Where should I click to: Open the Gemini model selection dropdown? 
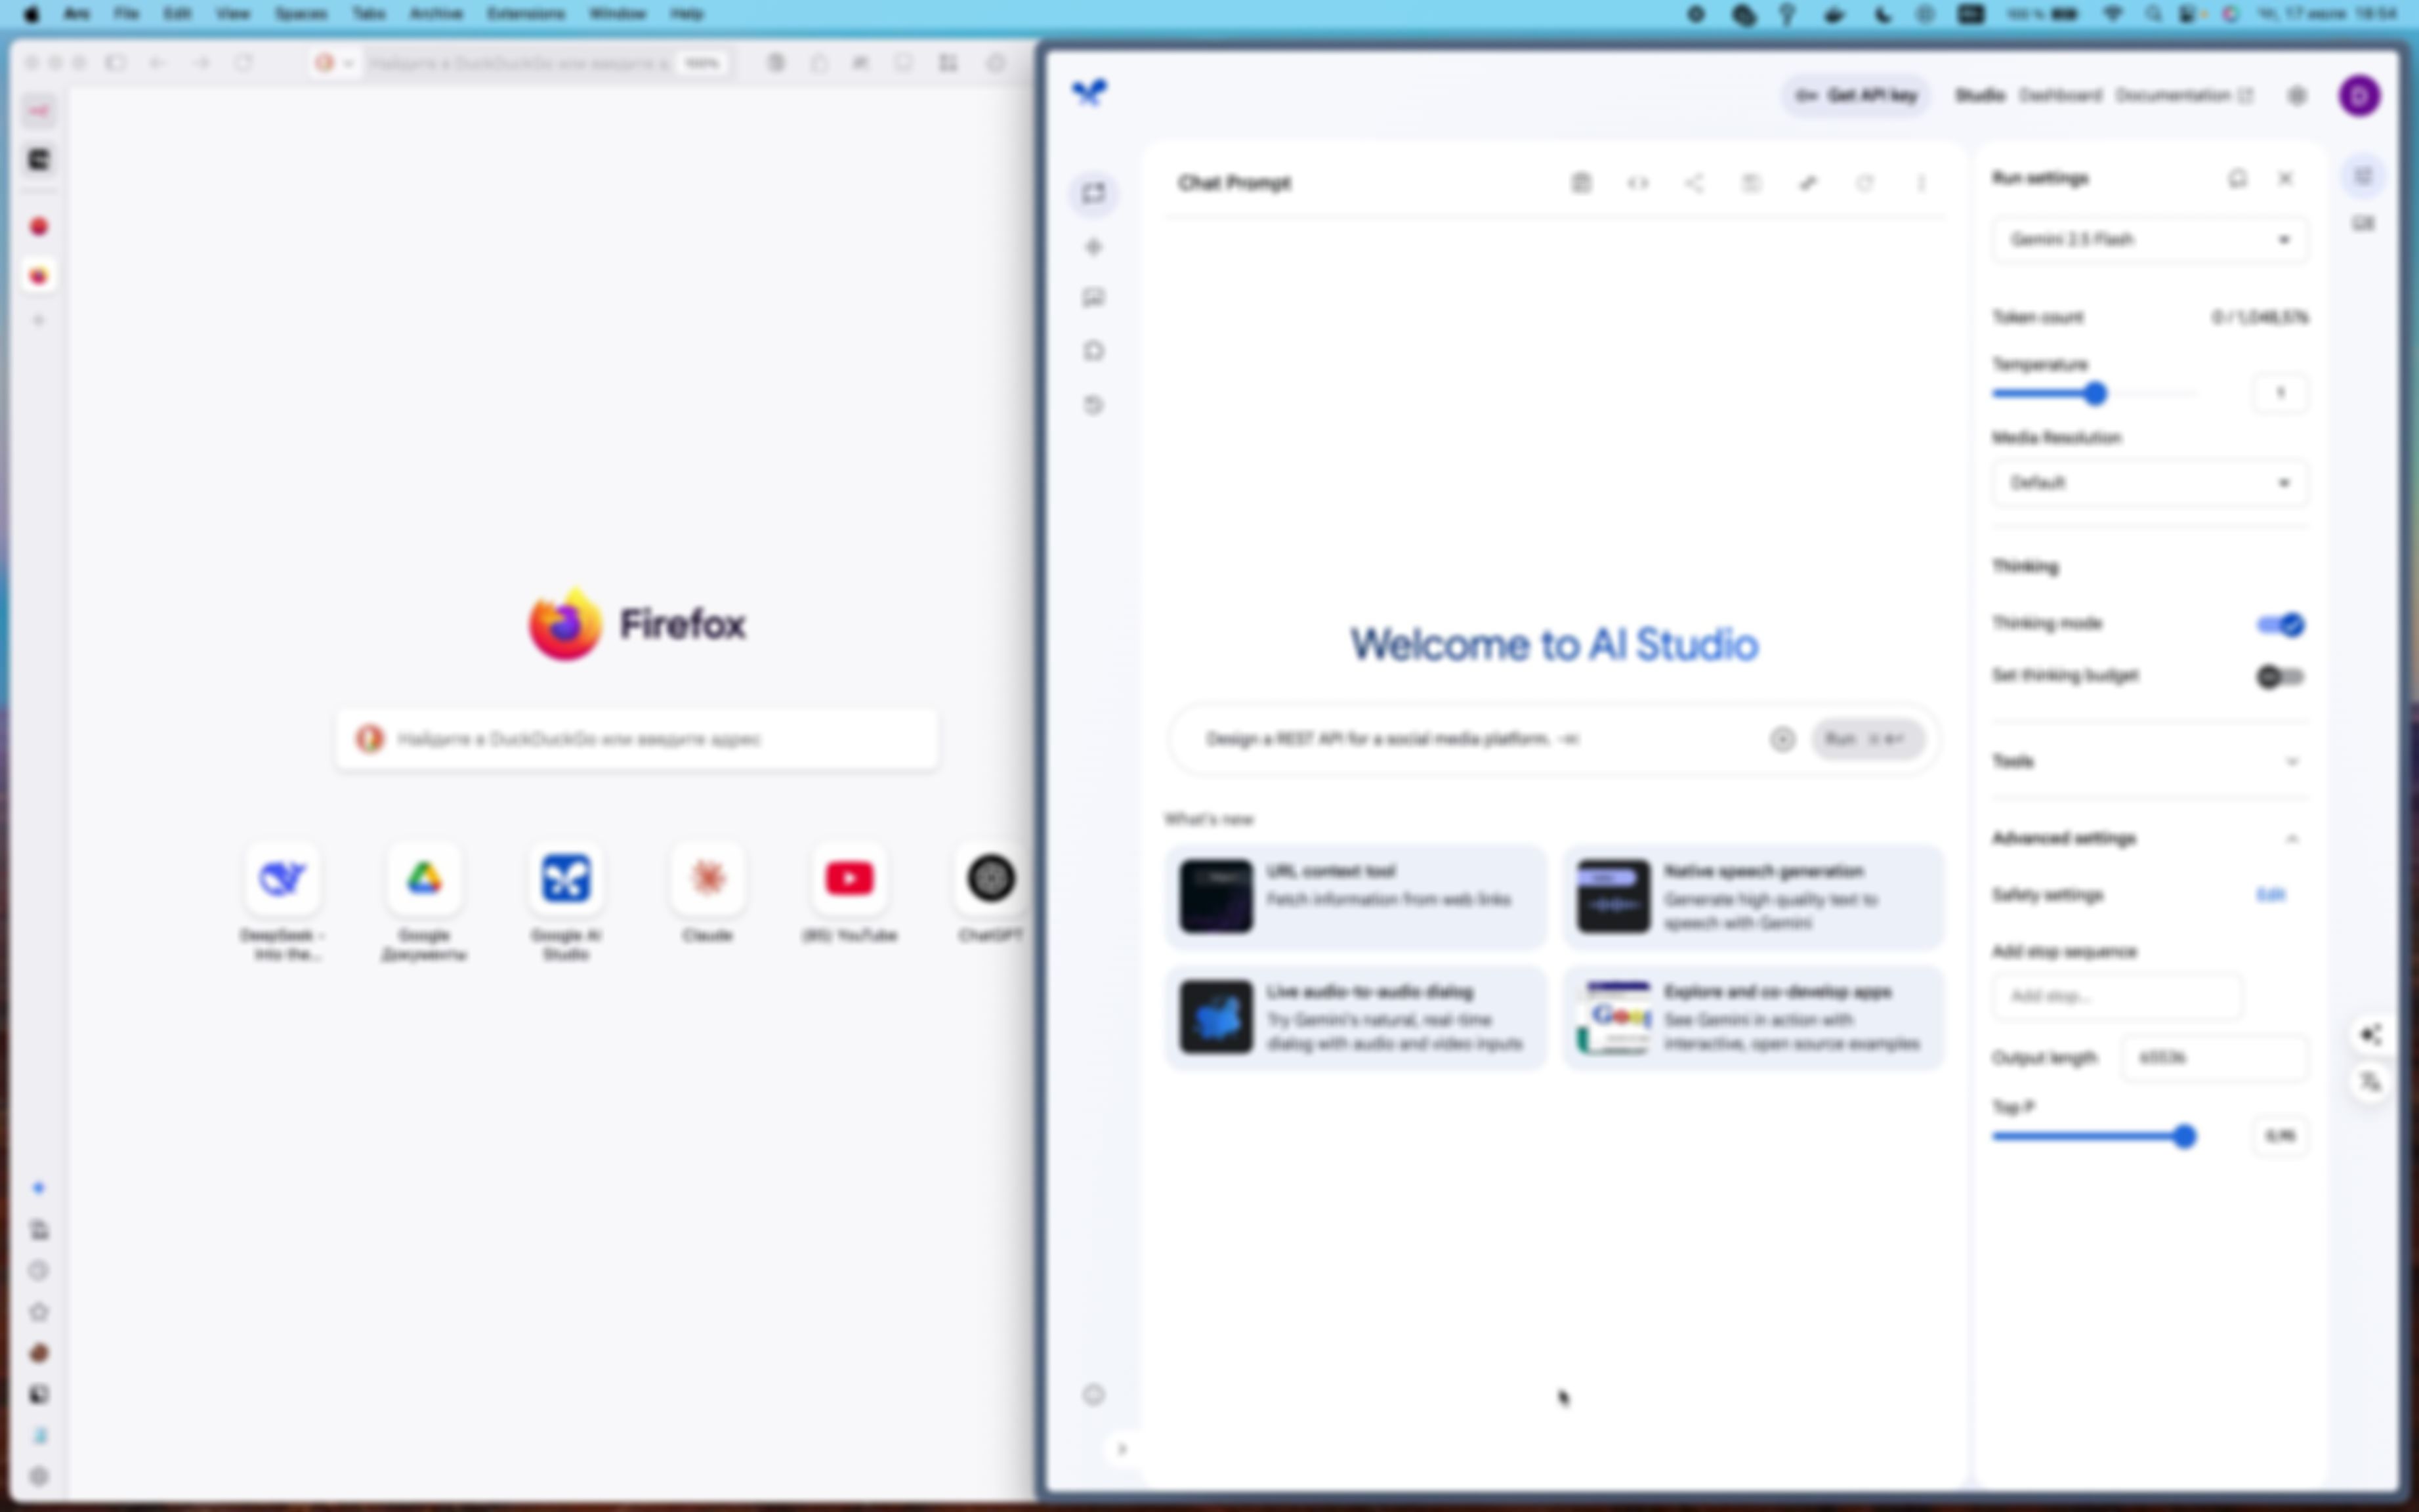pos(2149,240)
